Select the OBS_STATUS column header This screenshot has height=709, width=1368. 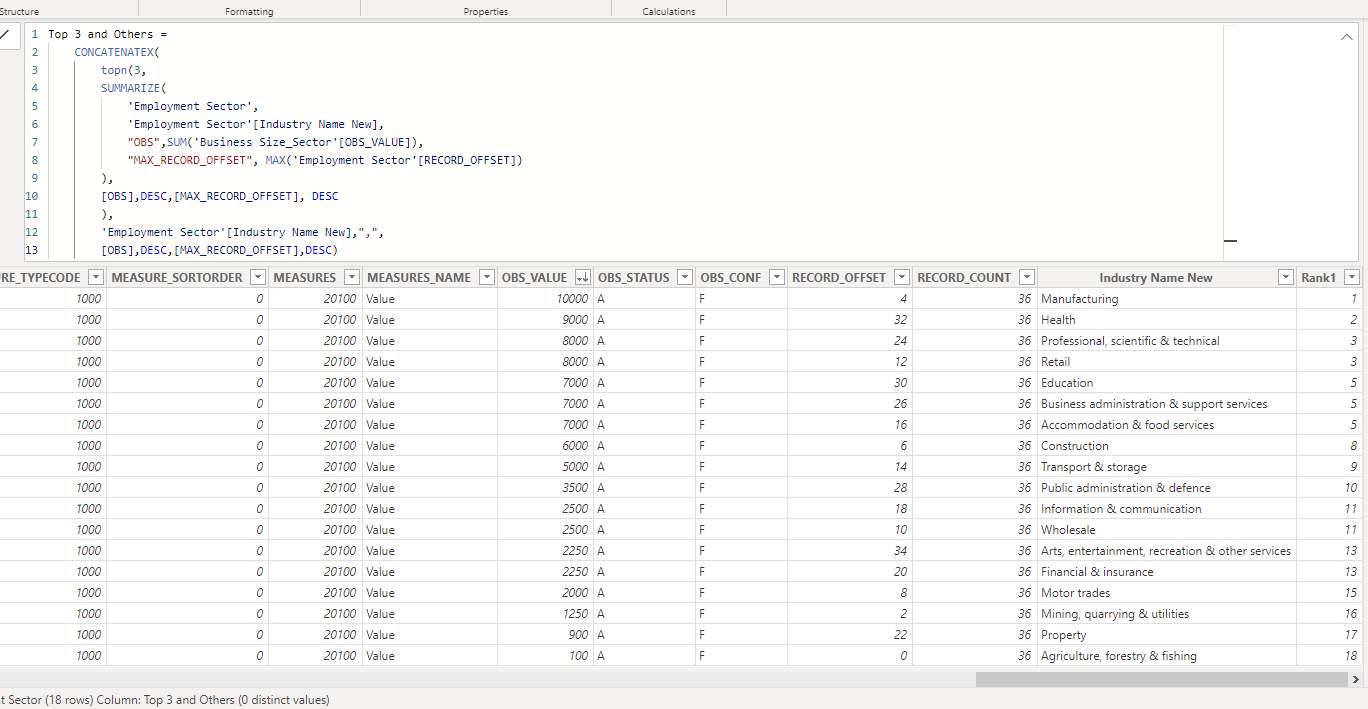point(634,277)
